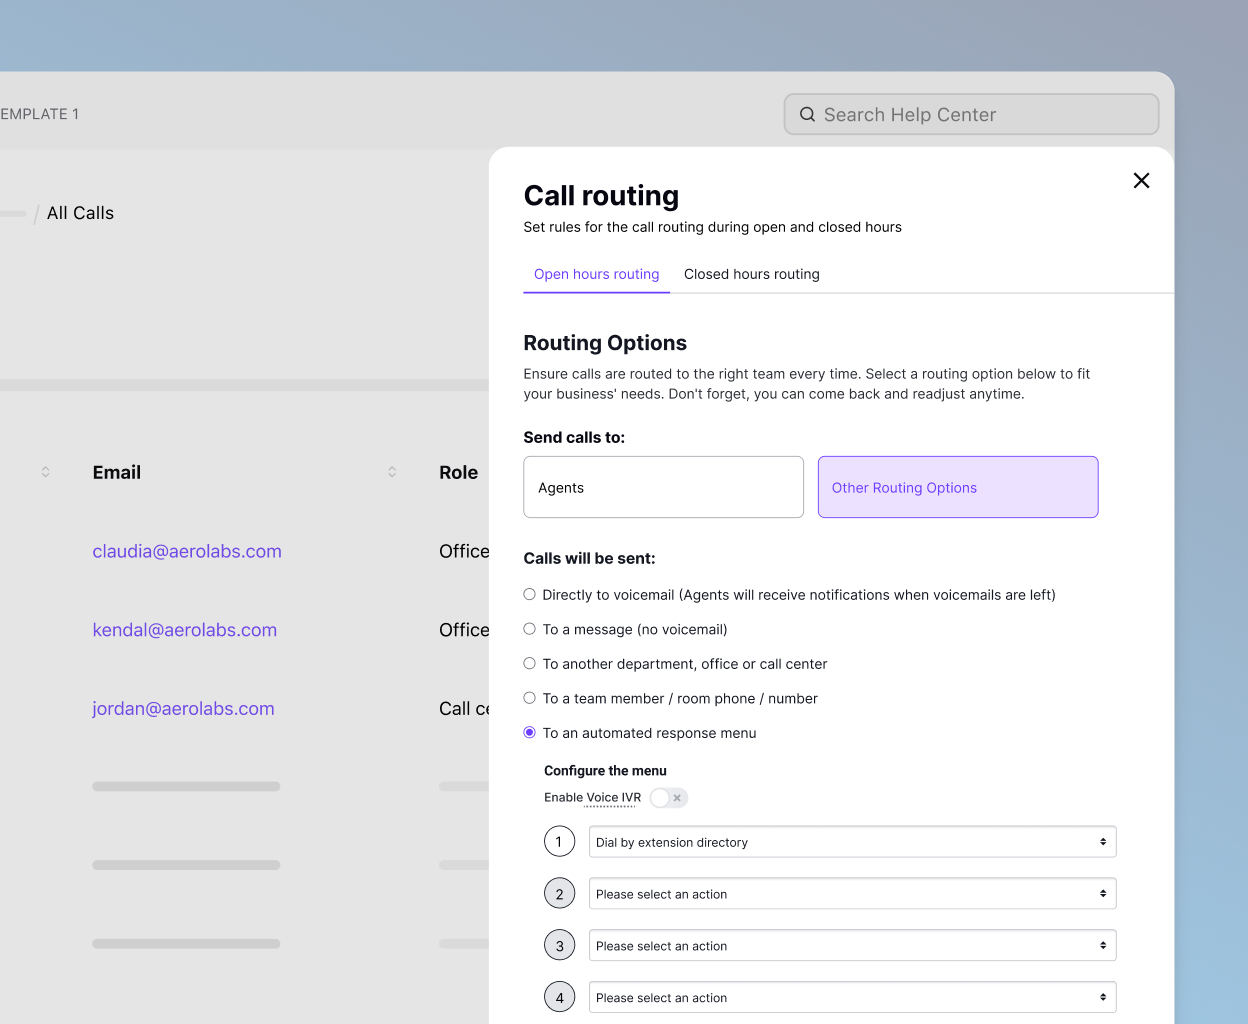The image size is (1248, 1024).
Task: Expand the second 'Please select an action' dropdown
Action: [852, 893]
